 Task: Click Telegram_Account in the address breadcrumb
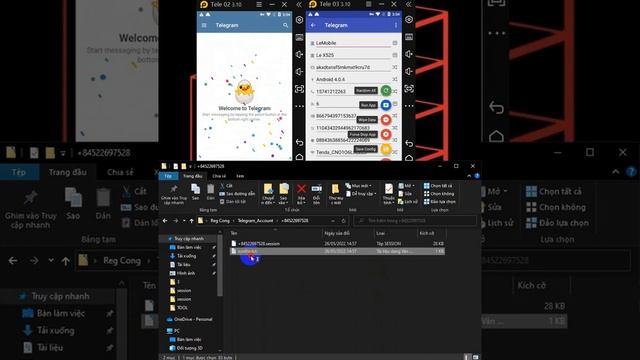pyautogui.click(x=256, y=220)
